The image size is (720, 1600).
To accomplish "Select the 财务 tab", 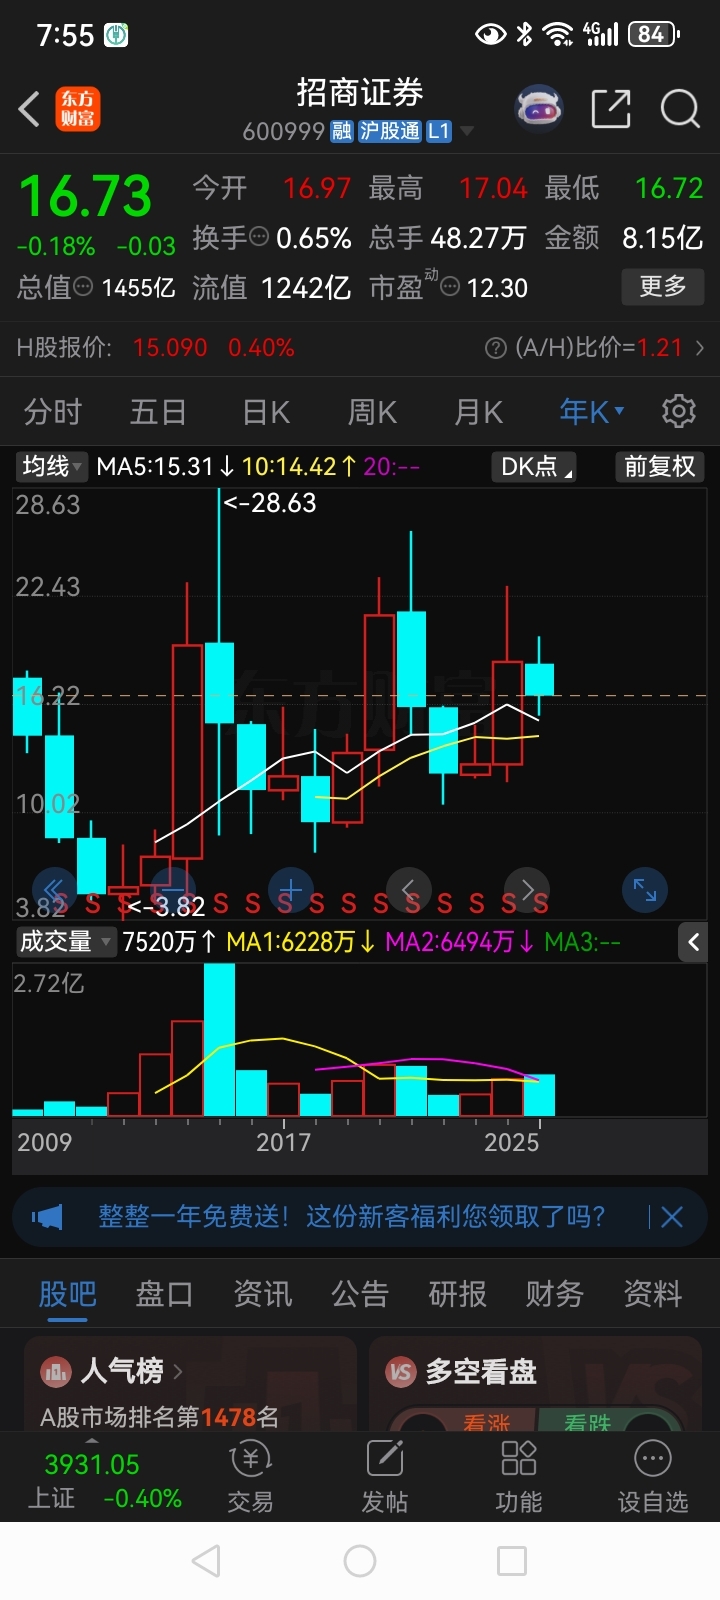I will (x=555, y=1294).
